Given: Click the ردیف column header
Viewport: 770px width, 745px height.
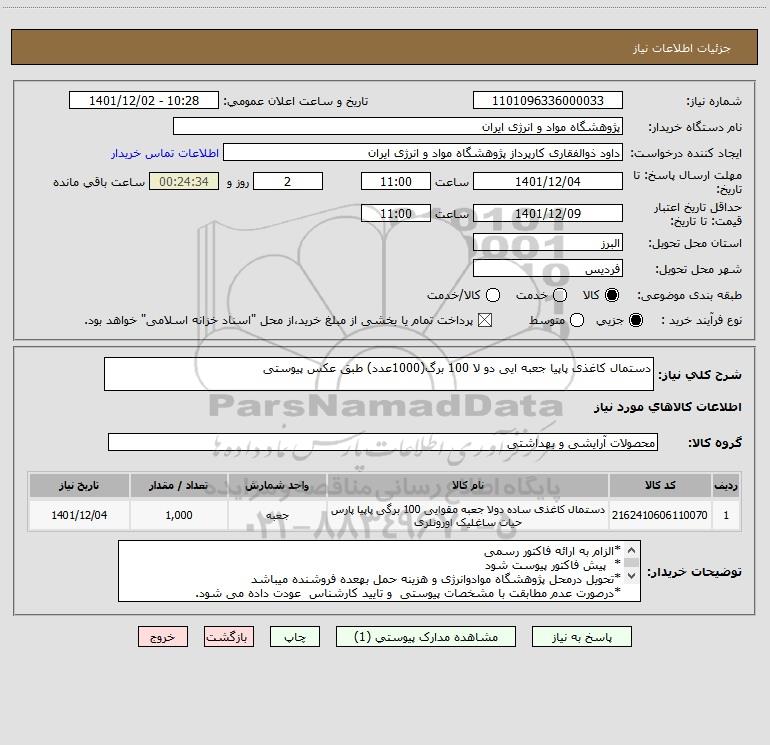Looking at the screenshot, I should click(x=726, y=485).
